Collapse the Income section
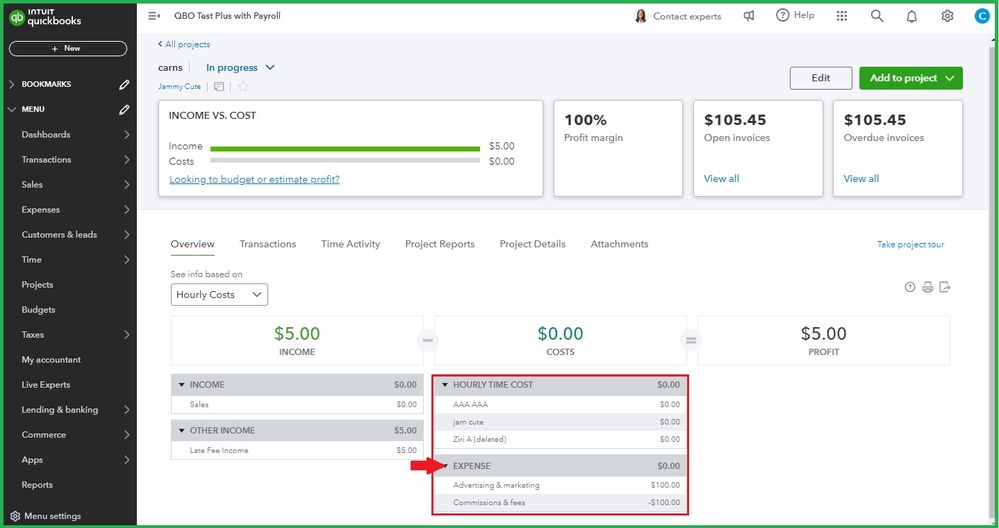 click(x=181, y=385)
